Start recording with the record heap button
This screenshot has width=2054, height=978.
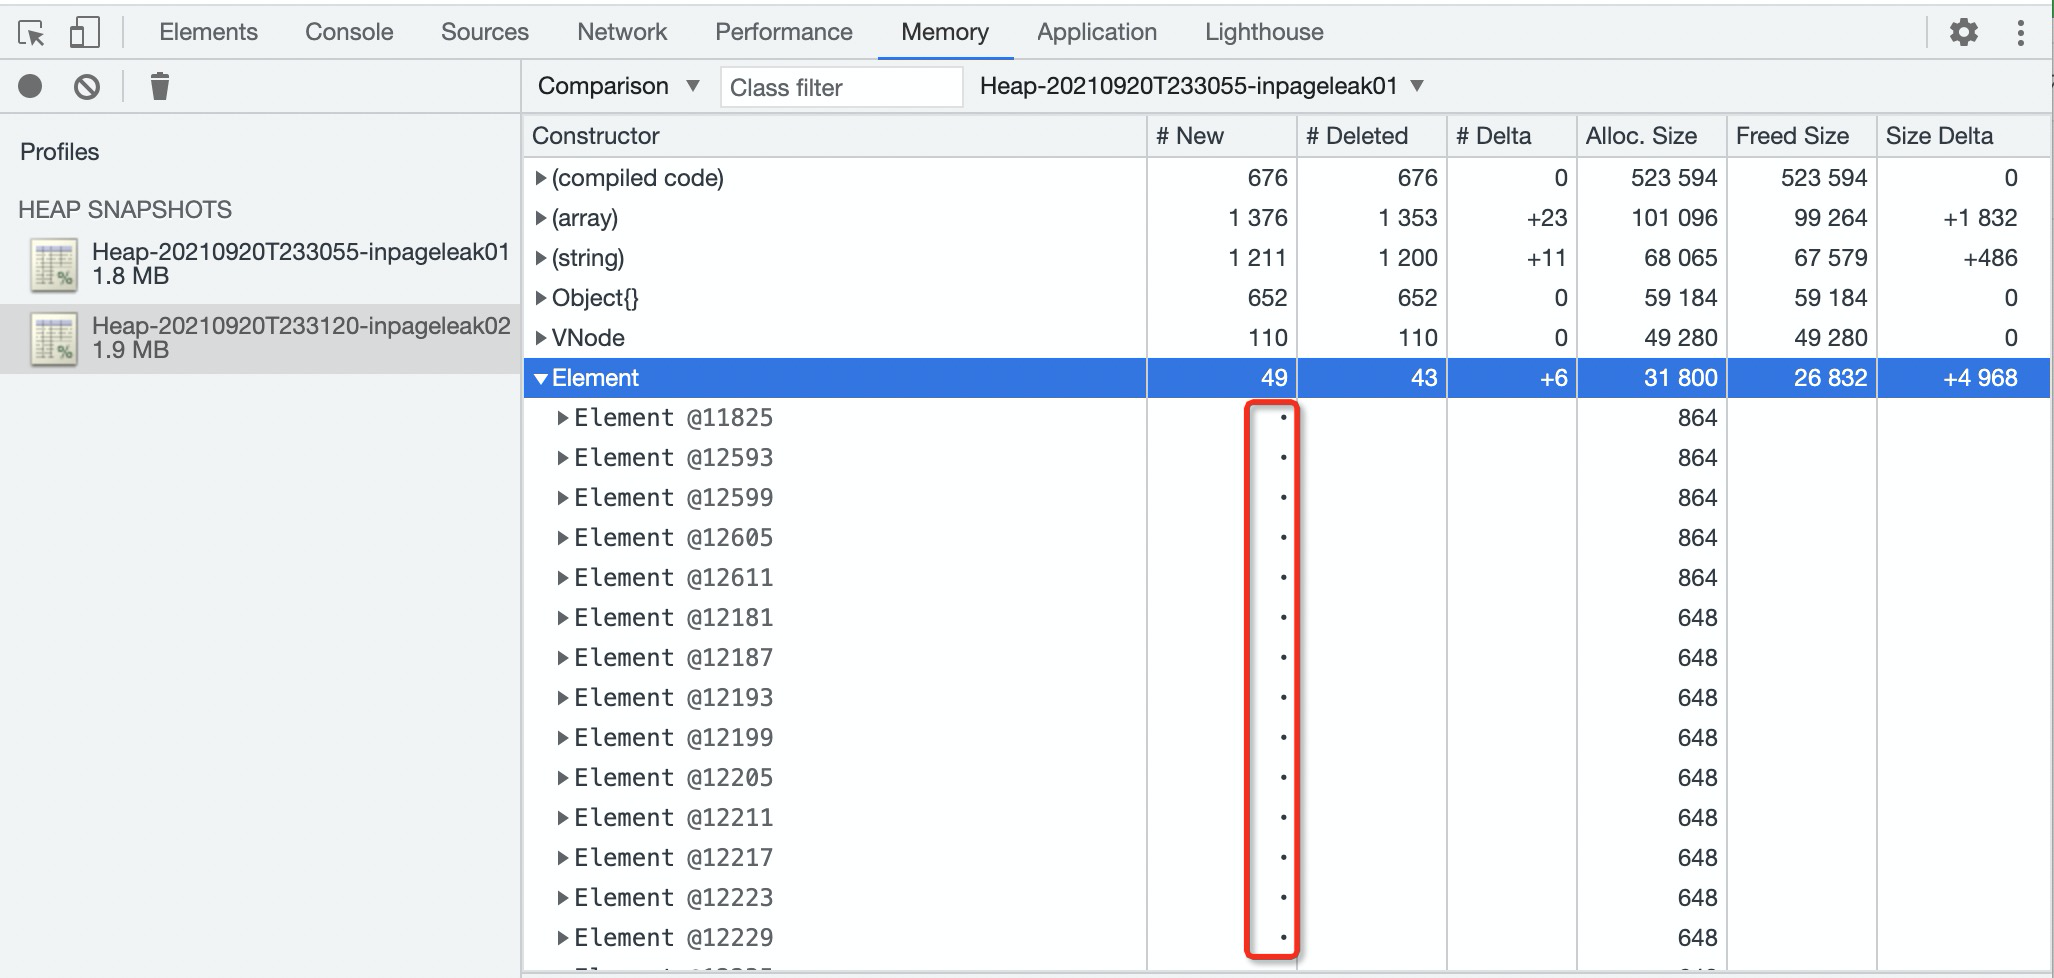(30, 87)
